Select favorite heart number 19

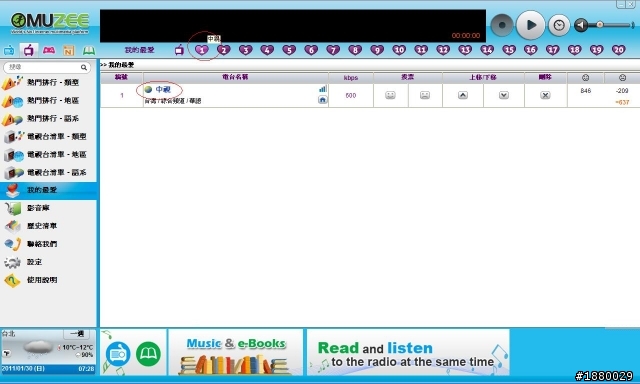[x=597, y=50]
